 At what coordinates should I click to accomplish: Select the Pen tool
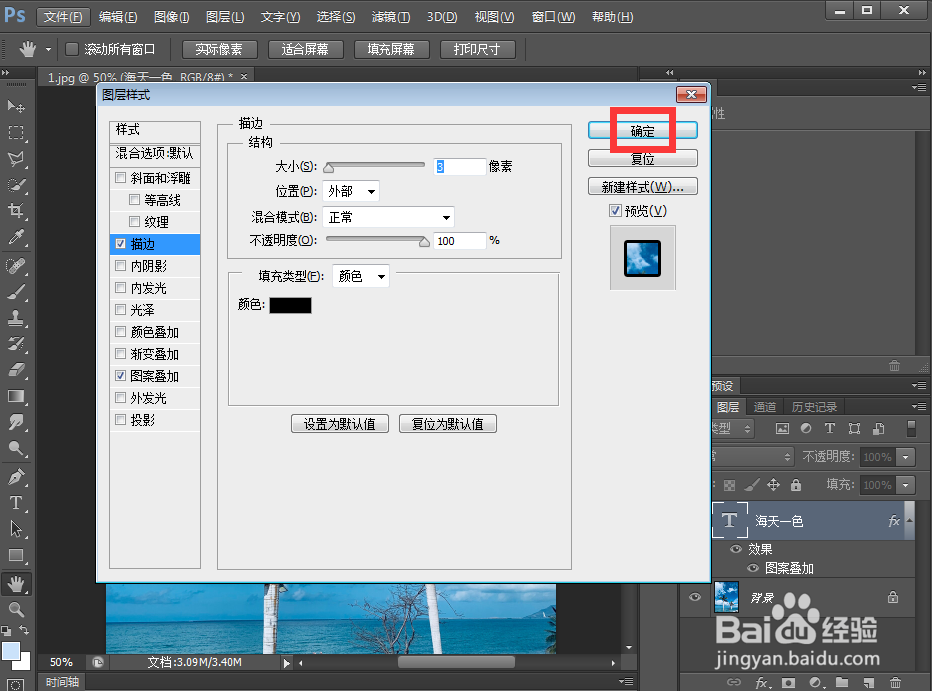15,474
